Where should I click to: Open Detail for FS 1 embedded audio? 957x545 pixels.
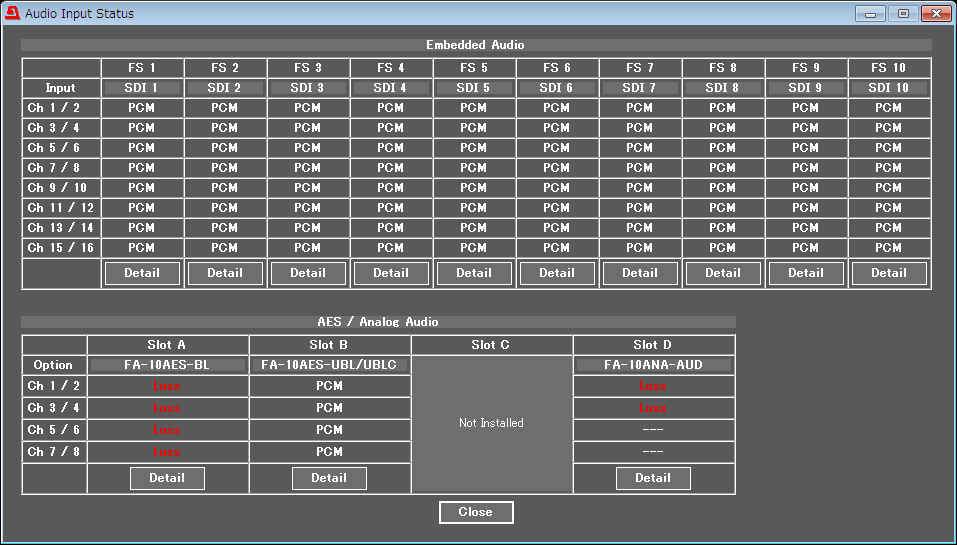click(x=141, y=273)
